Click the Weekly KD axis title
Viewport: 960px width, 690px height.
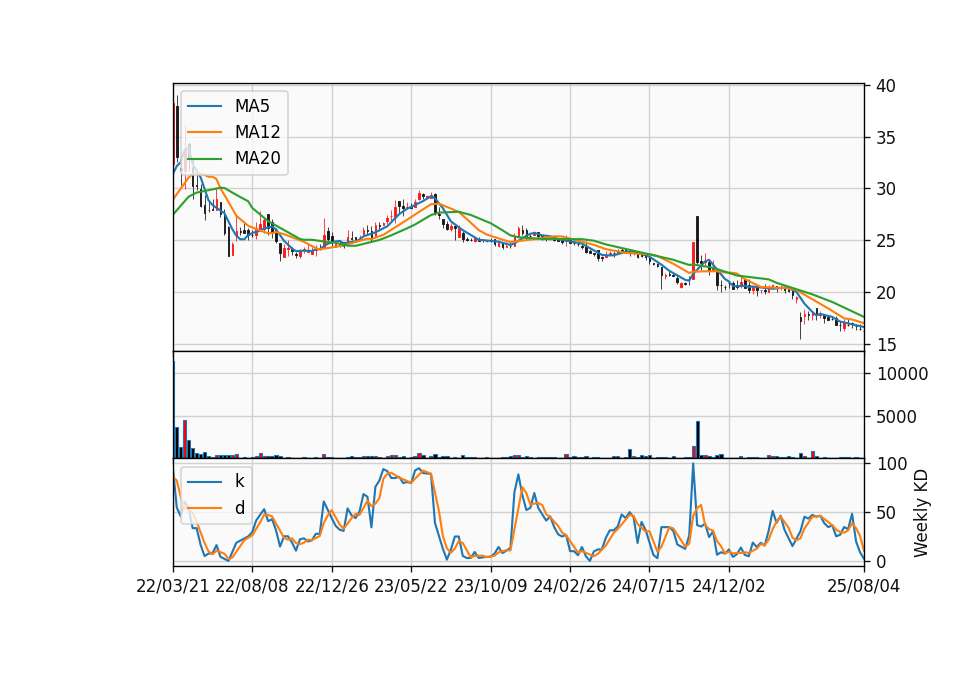pos(921,514)
